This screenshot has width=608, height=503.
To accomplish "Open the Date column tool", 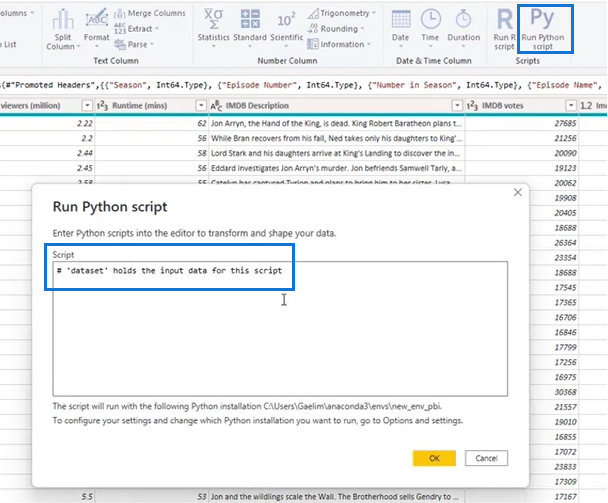I will [x=401, y=28].
